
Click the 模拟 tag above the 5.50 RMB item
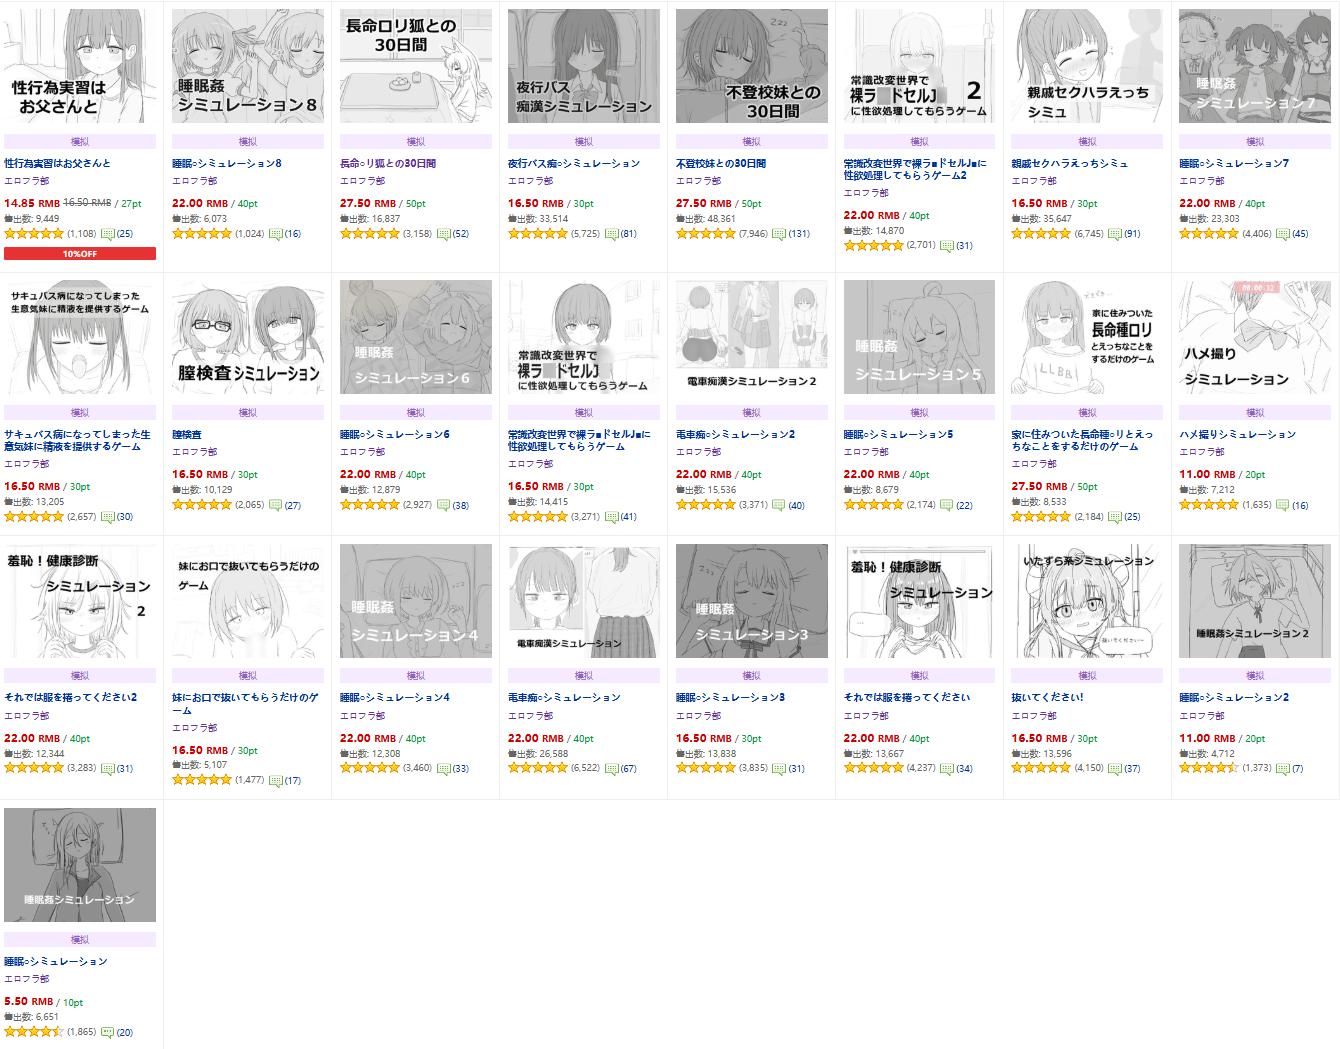point(80,940)
